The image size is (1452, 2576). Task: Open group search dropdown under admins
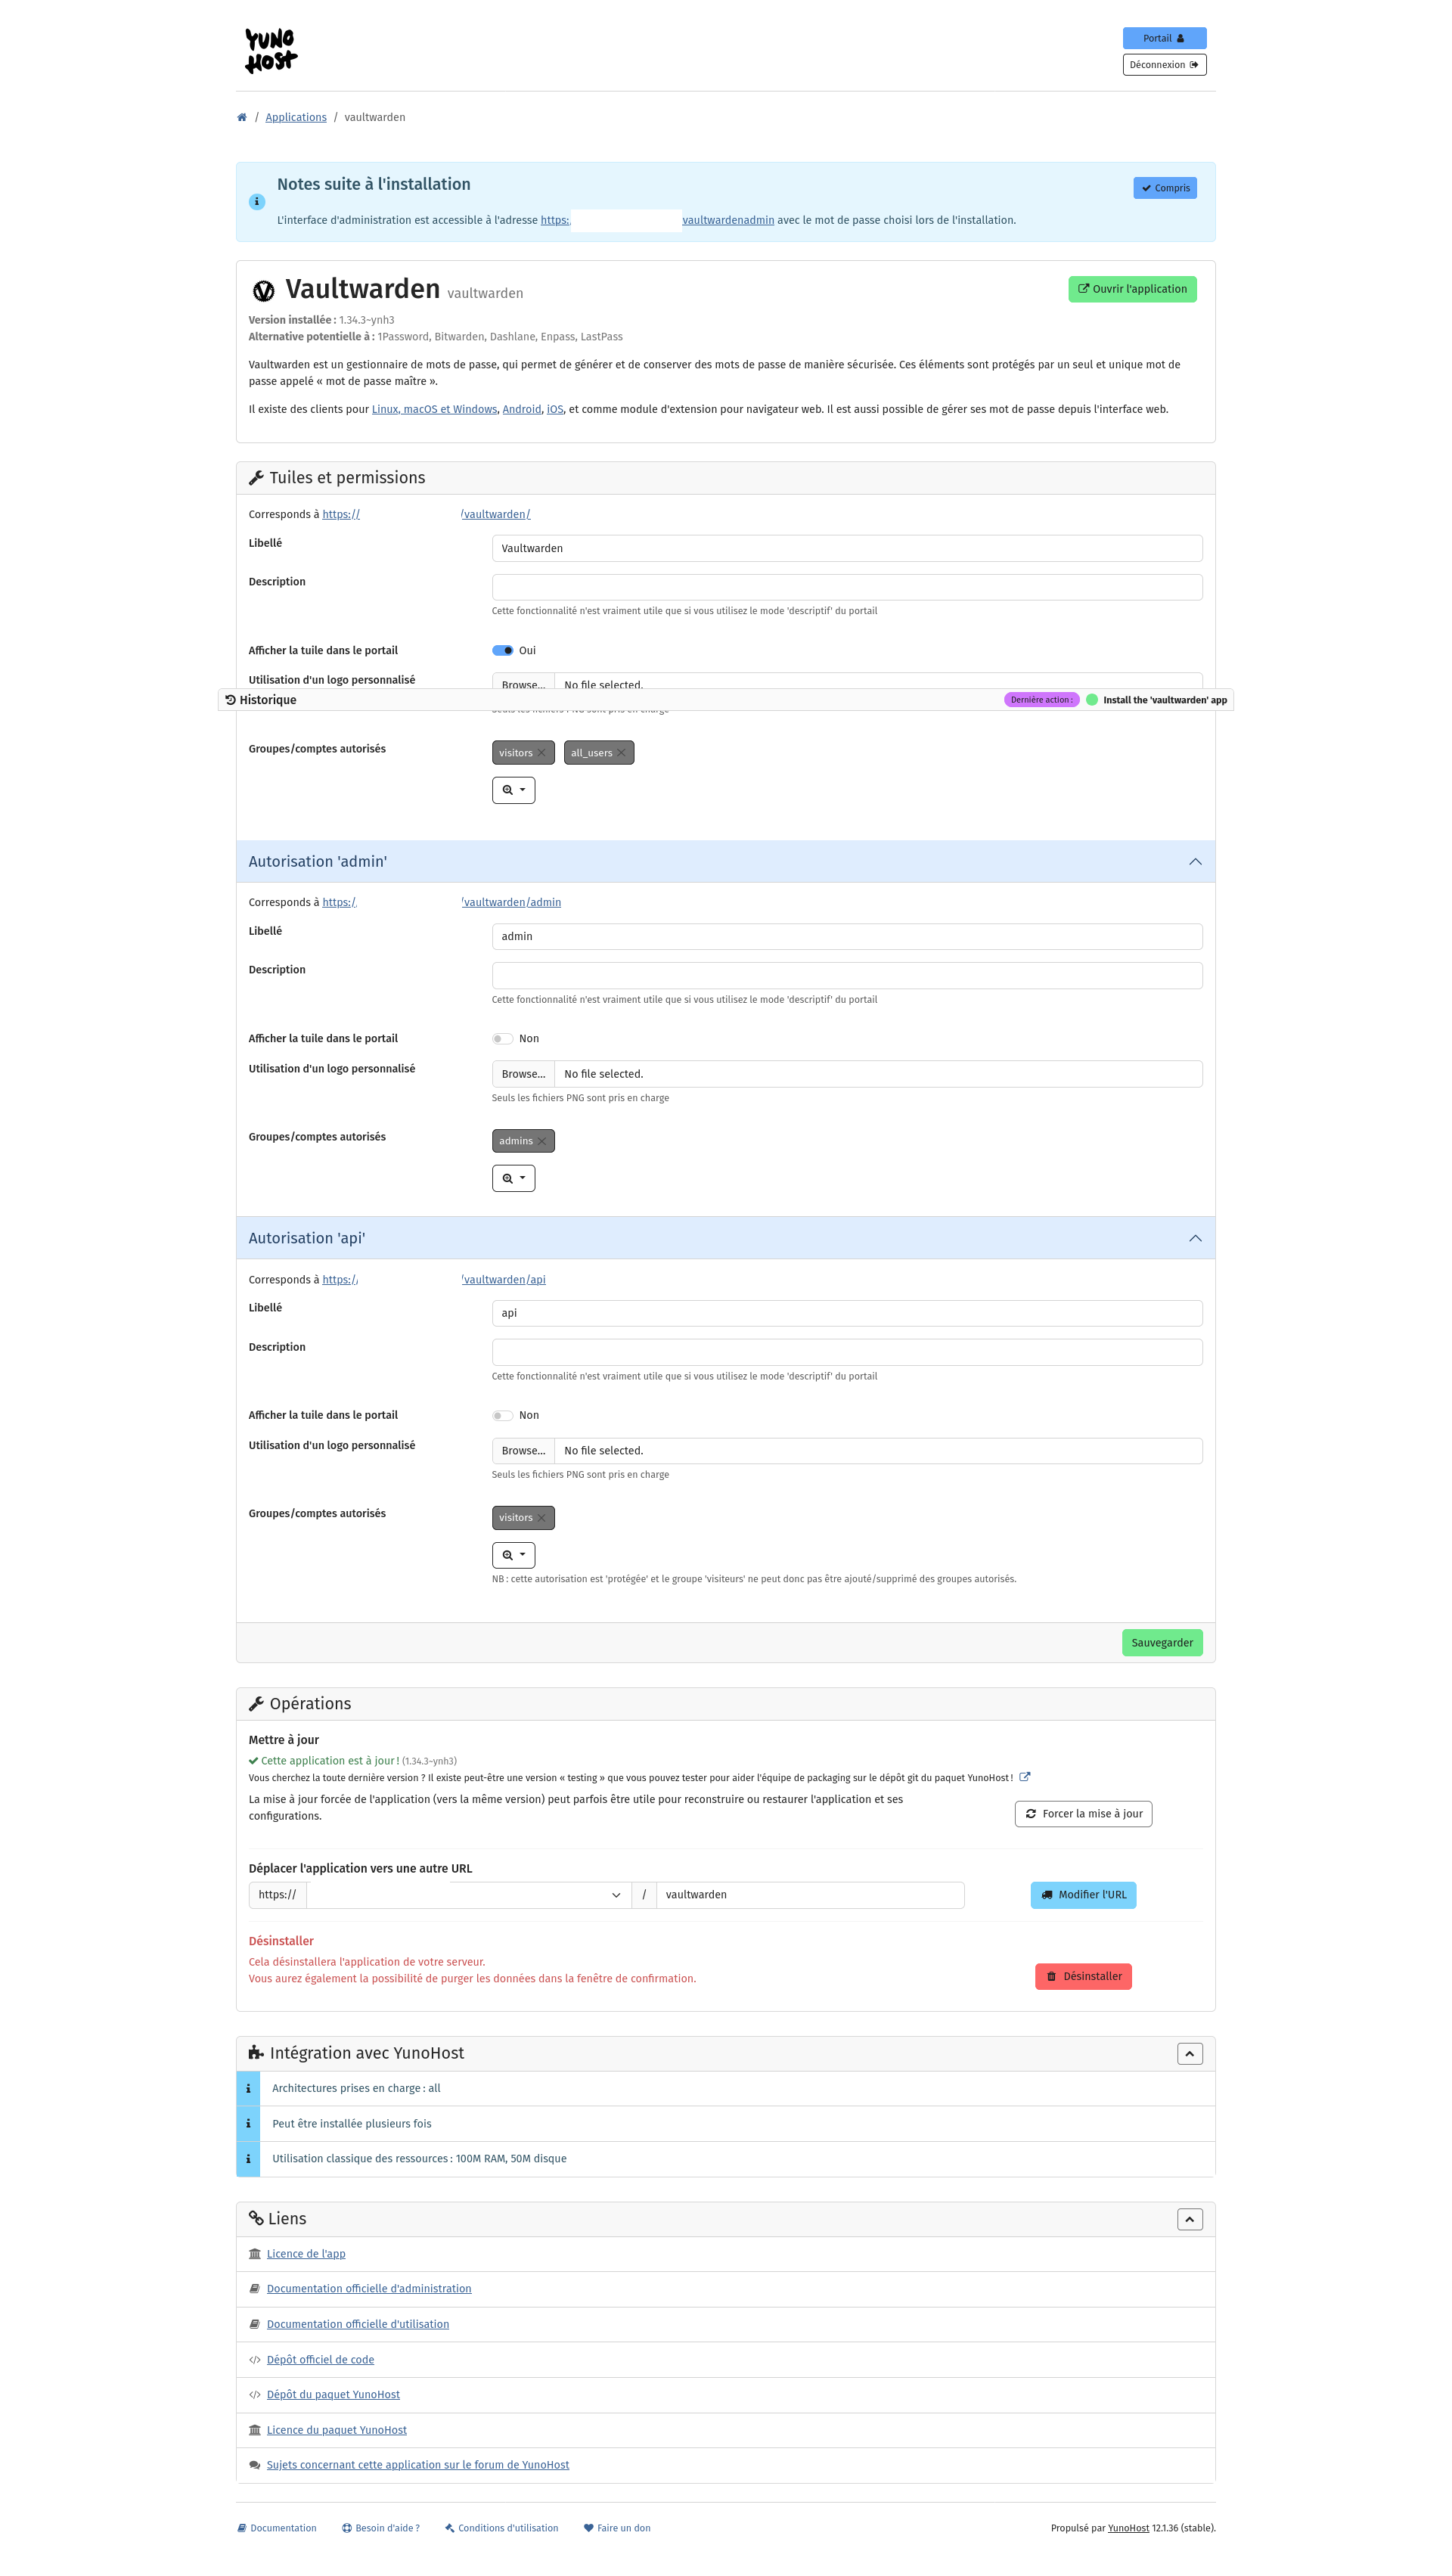(x=513, y=1178)
